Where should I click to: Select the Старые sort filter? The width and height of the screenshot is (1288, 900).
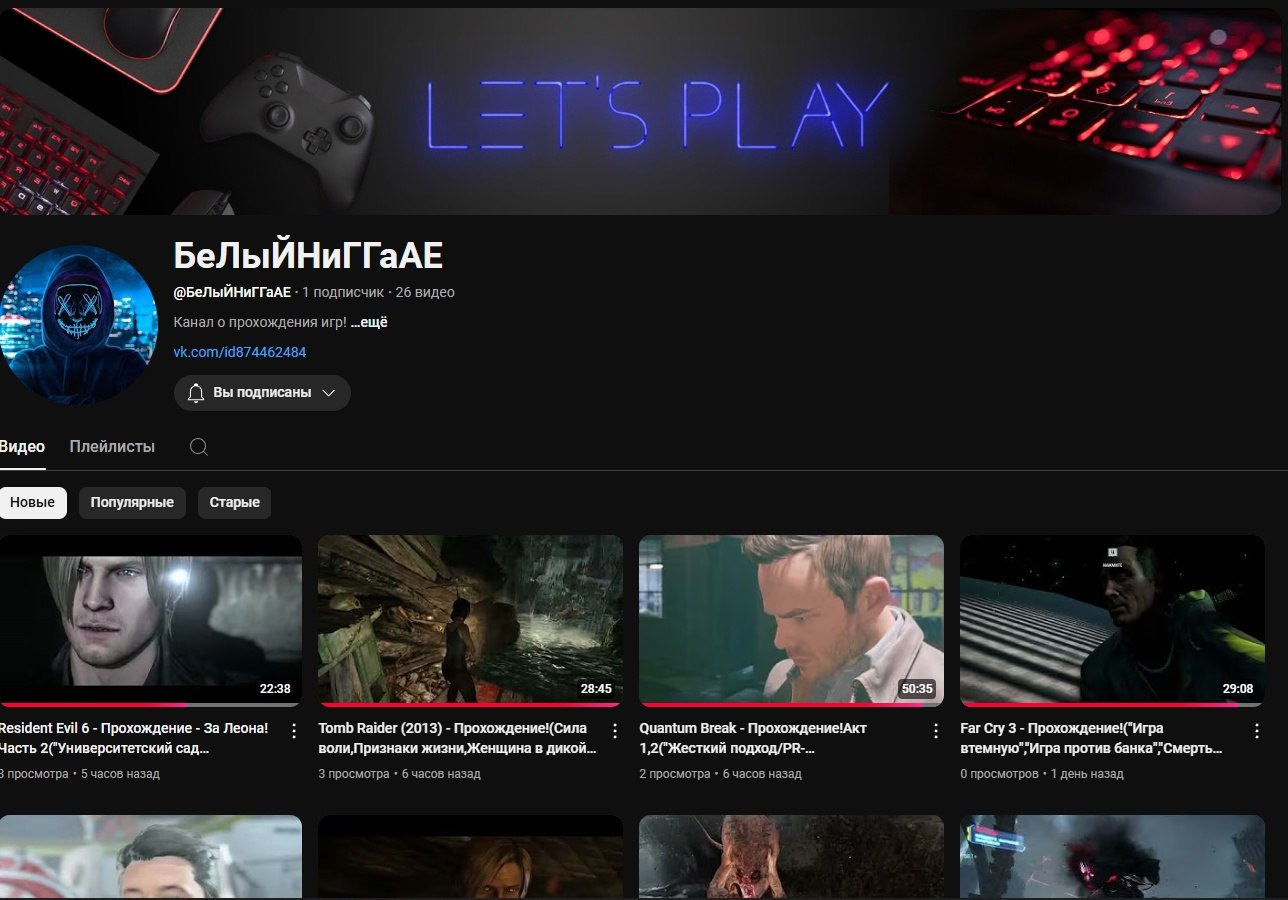[235, 502]
